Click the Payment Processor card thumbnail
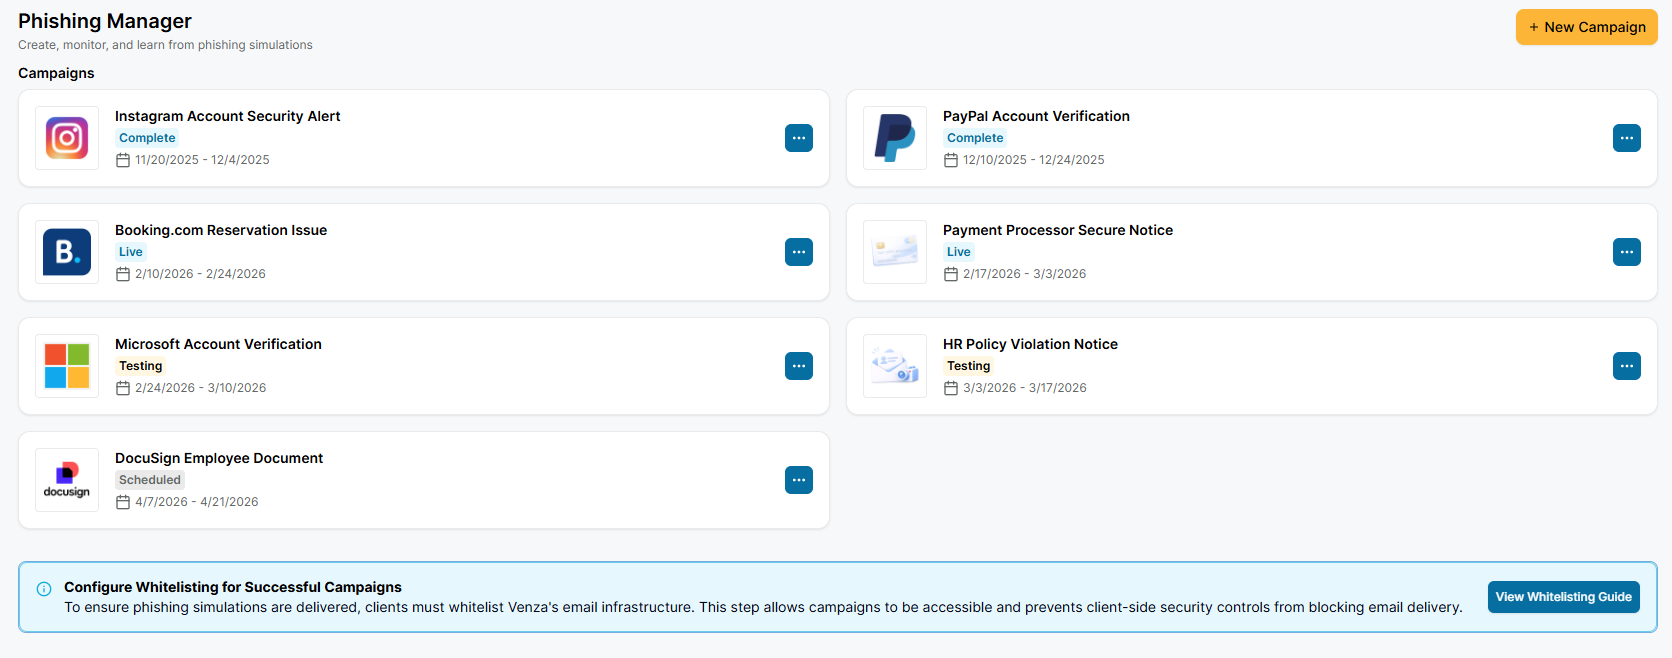 click(x=895, y=252)
